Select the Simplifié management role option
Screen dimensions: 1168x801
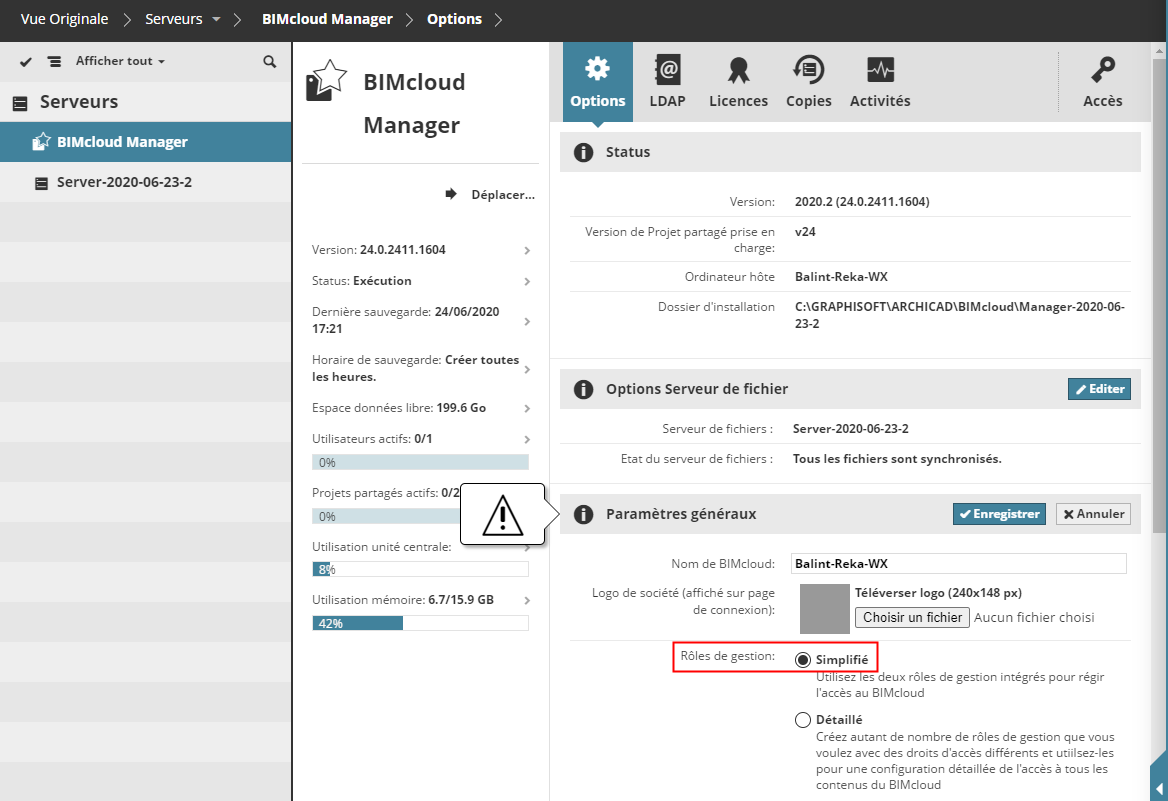[802, 659]
